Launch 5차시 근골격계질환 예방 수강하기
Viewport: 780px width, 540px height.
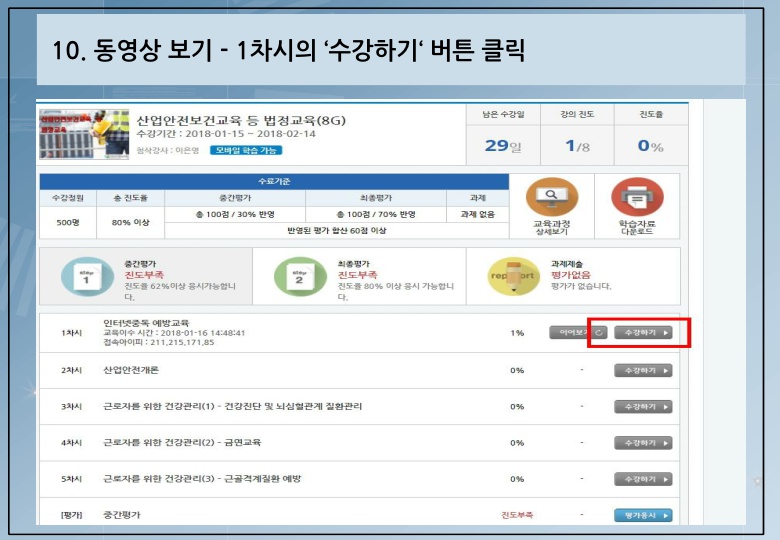tap(642, 479)
